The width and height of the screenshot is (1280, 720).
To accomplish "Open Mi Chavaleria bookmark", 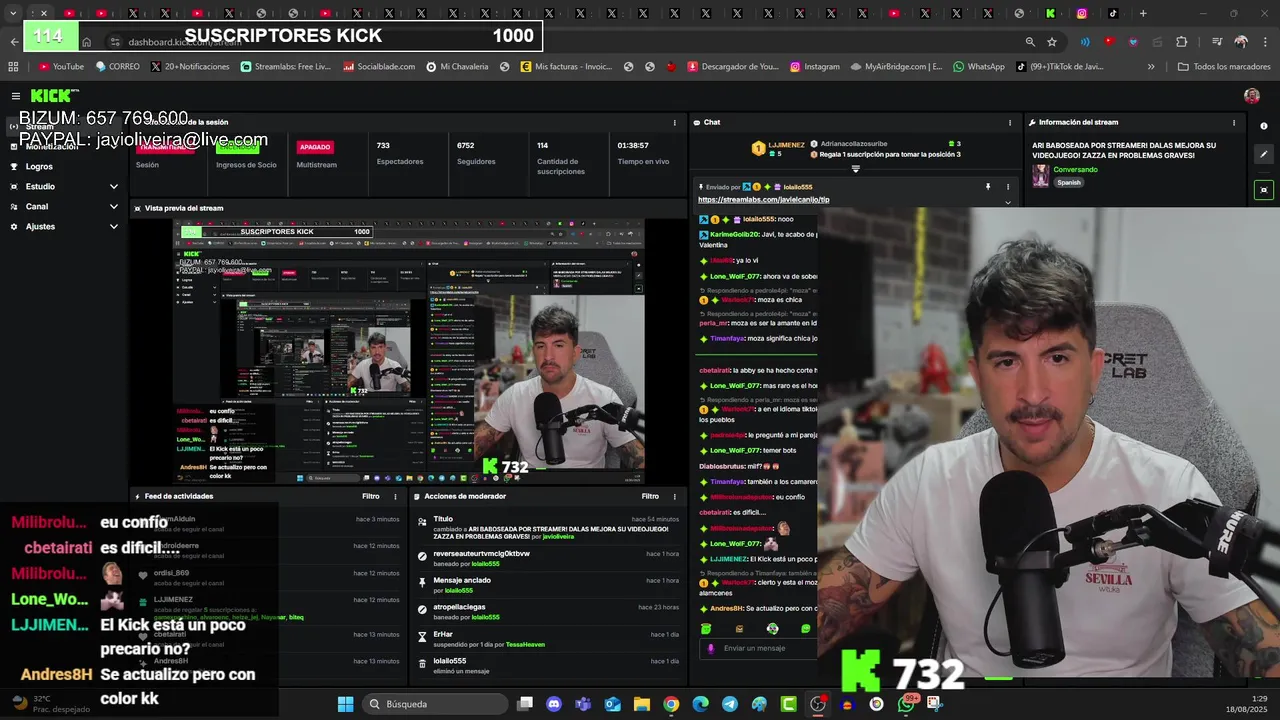I will click(x=457, y=67).
